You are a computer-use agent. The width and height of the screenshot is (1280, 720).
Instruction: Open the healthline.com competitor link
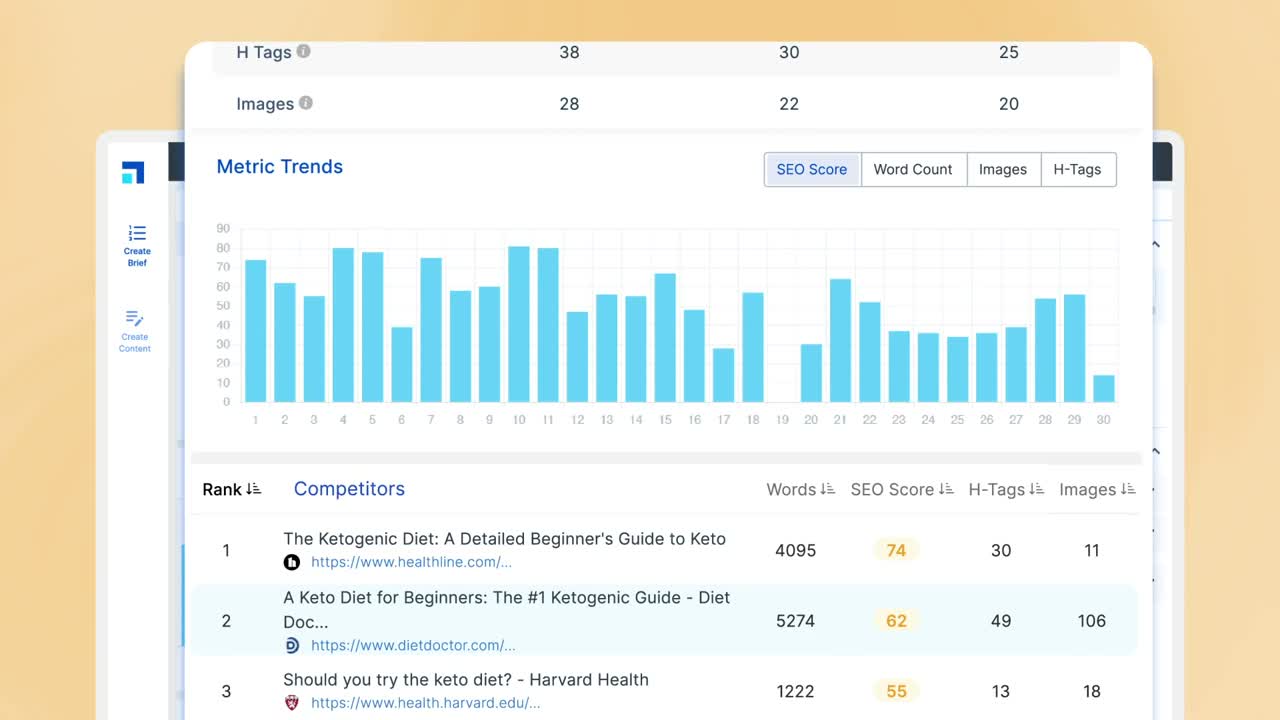coord(411,562)
